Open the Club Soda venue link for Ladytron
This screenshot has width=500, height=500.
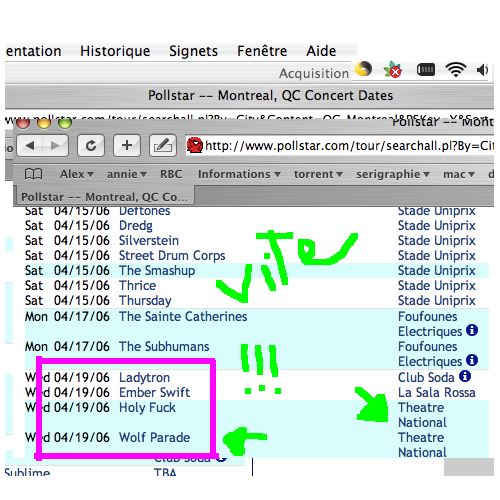(426, 377)
